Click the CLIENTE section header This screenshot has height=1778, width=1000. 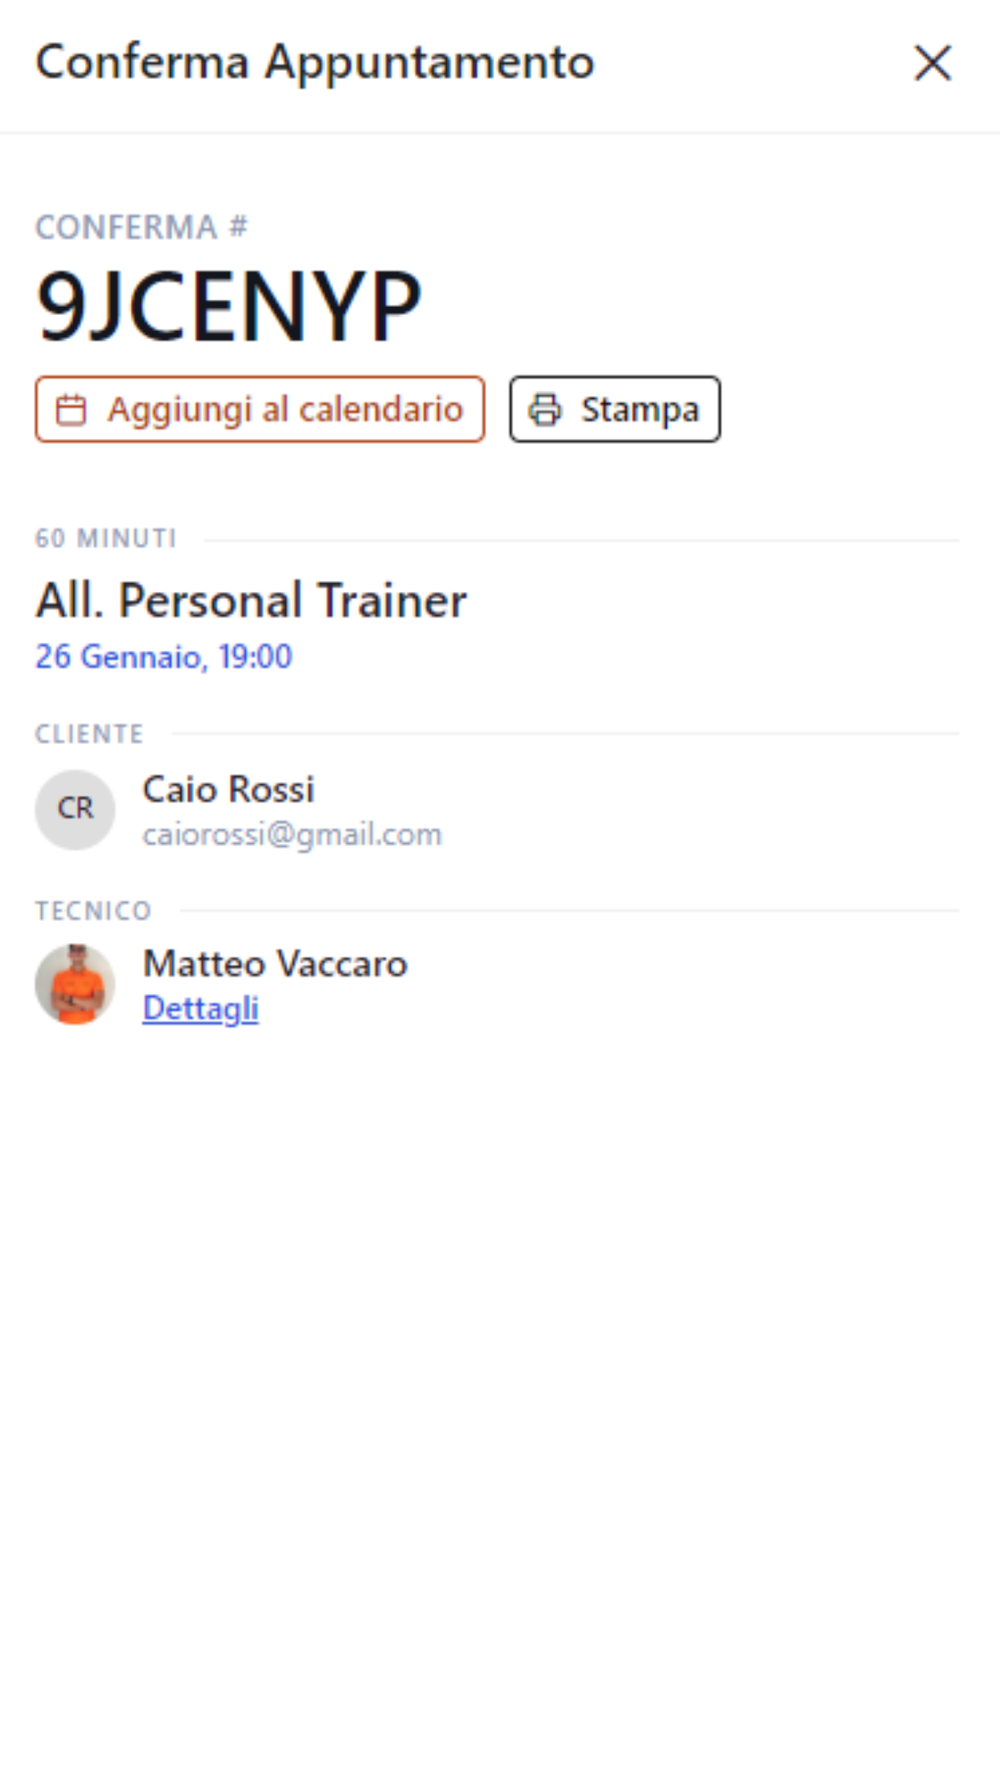pos(89,734)
